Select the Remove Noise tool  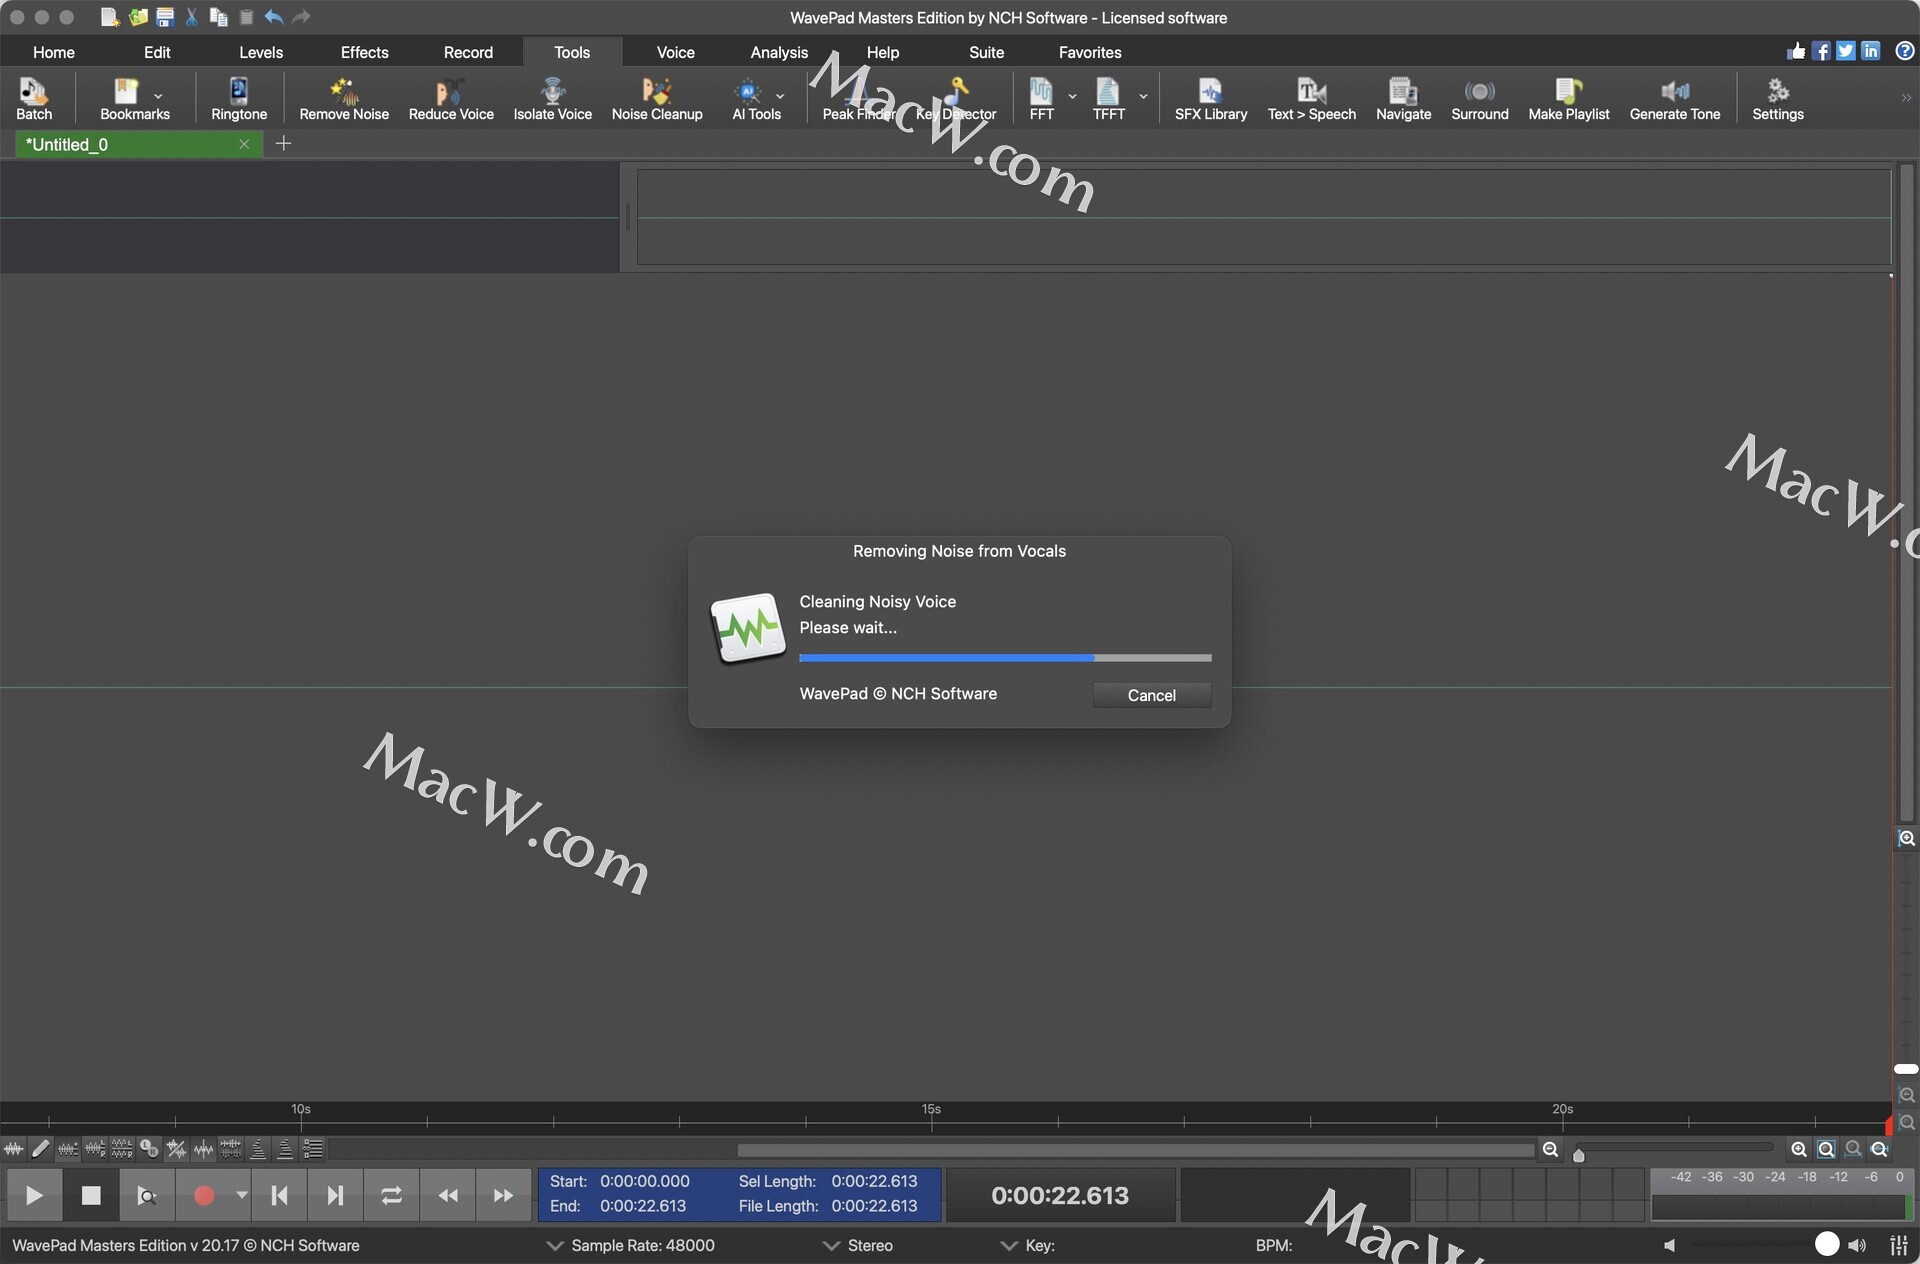344,99
